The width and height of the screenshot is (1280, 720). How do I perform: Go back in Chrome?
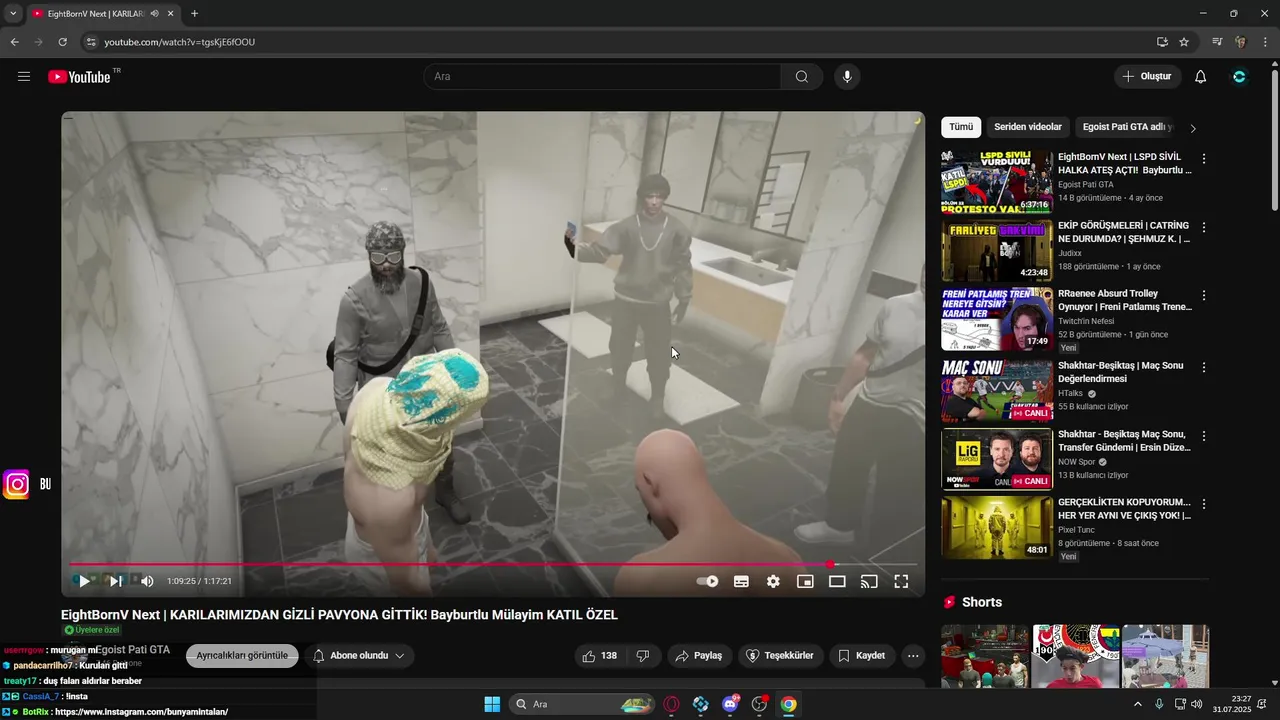coord(14,42)
